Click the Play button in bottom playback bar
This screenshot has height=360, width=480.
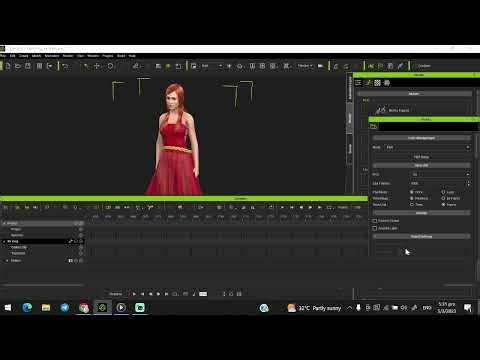[134, 294]
